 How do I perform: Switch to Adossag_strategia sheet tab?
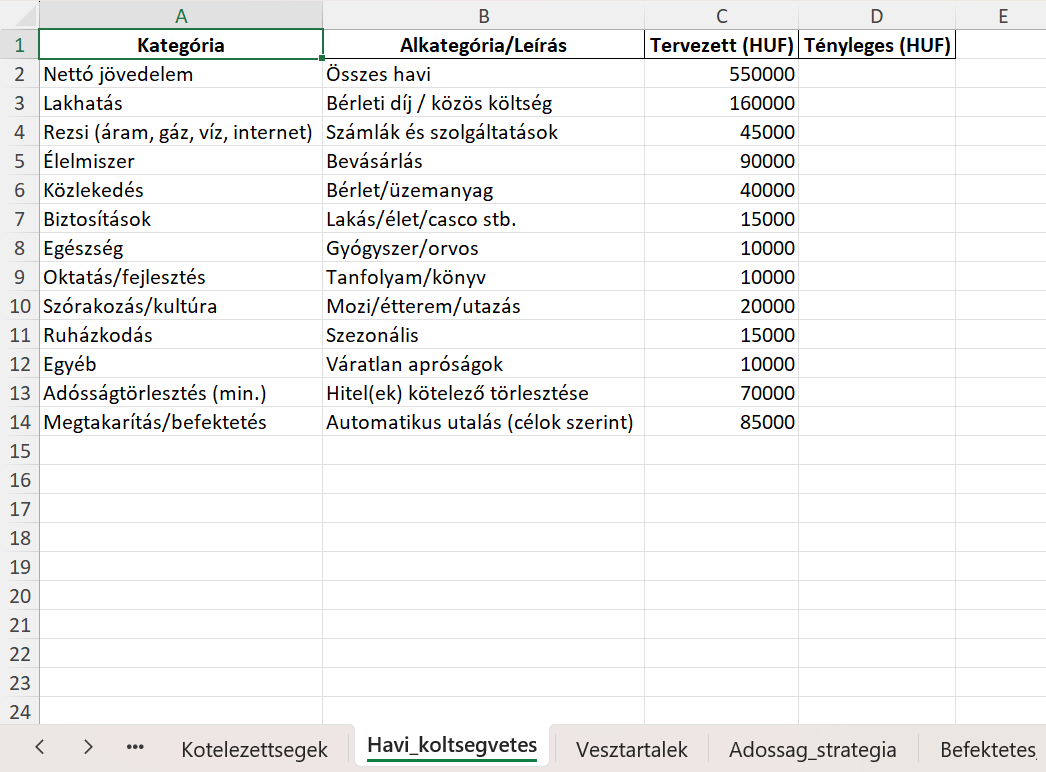point(812,749)
